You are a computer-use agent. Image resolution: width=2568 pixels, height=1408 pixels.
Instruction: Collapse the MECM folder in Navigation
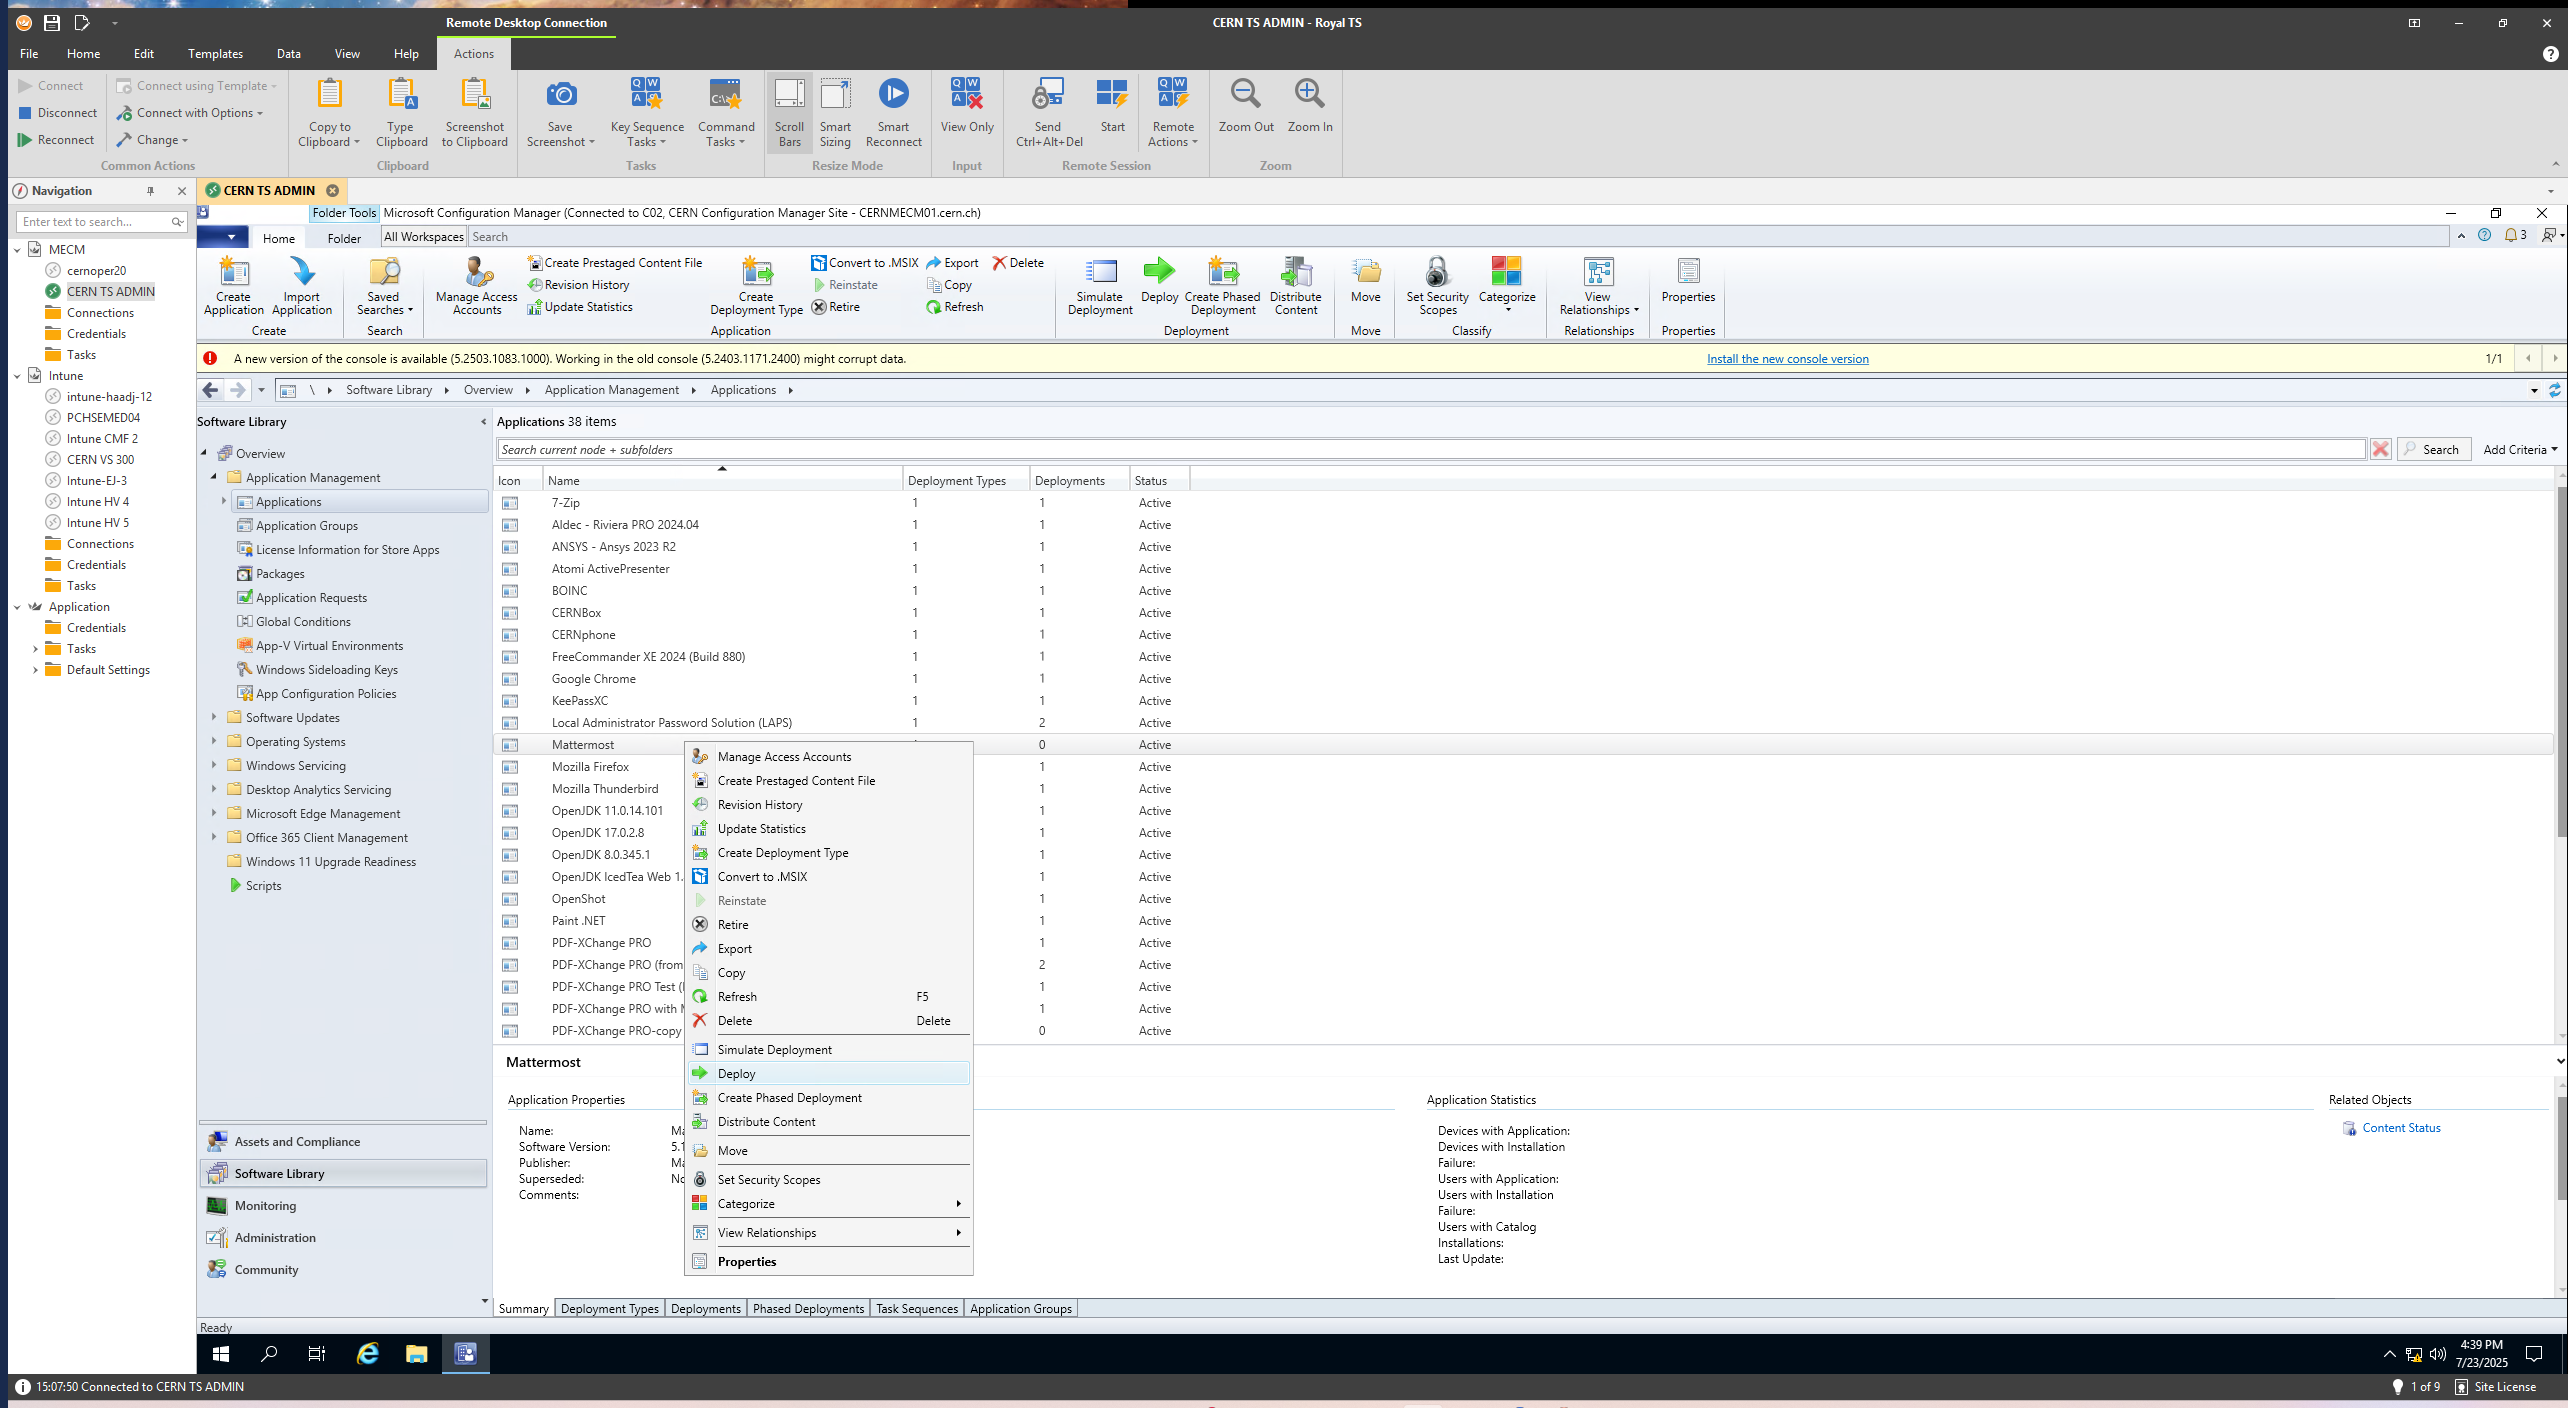(x=18, y=250)
